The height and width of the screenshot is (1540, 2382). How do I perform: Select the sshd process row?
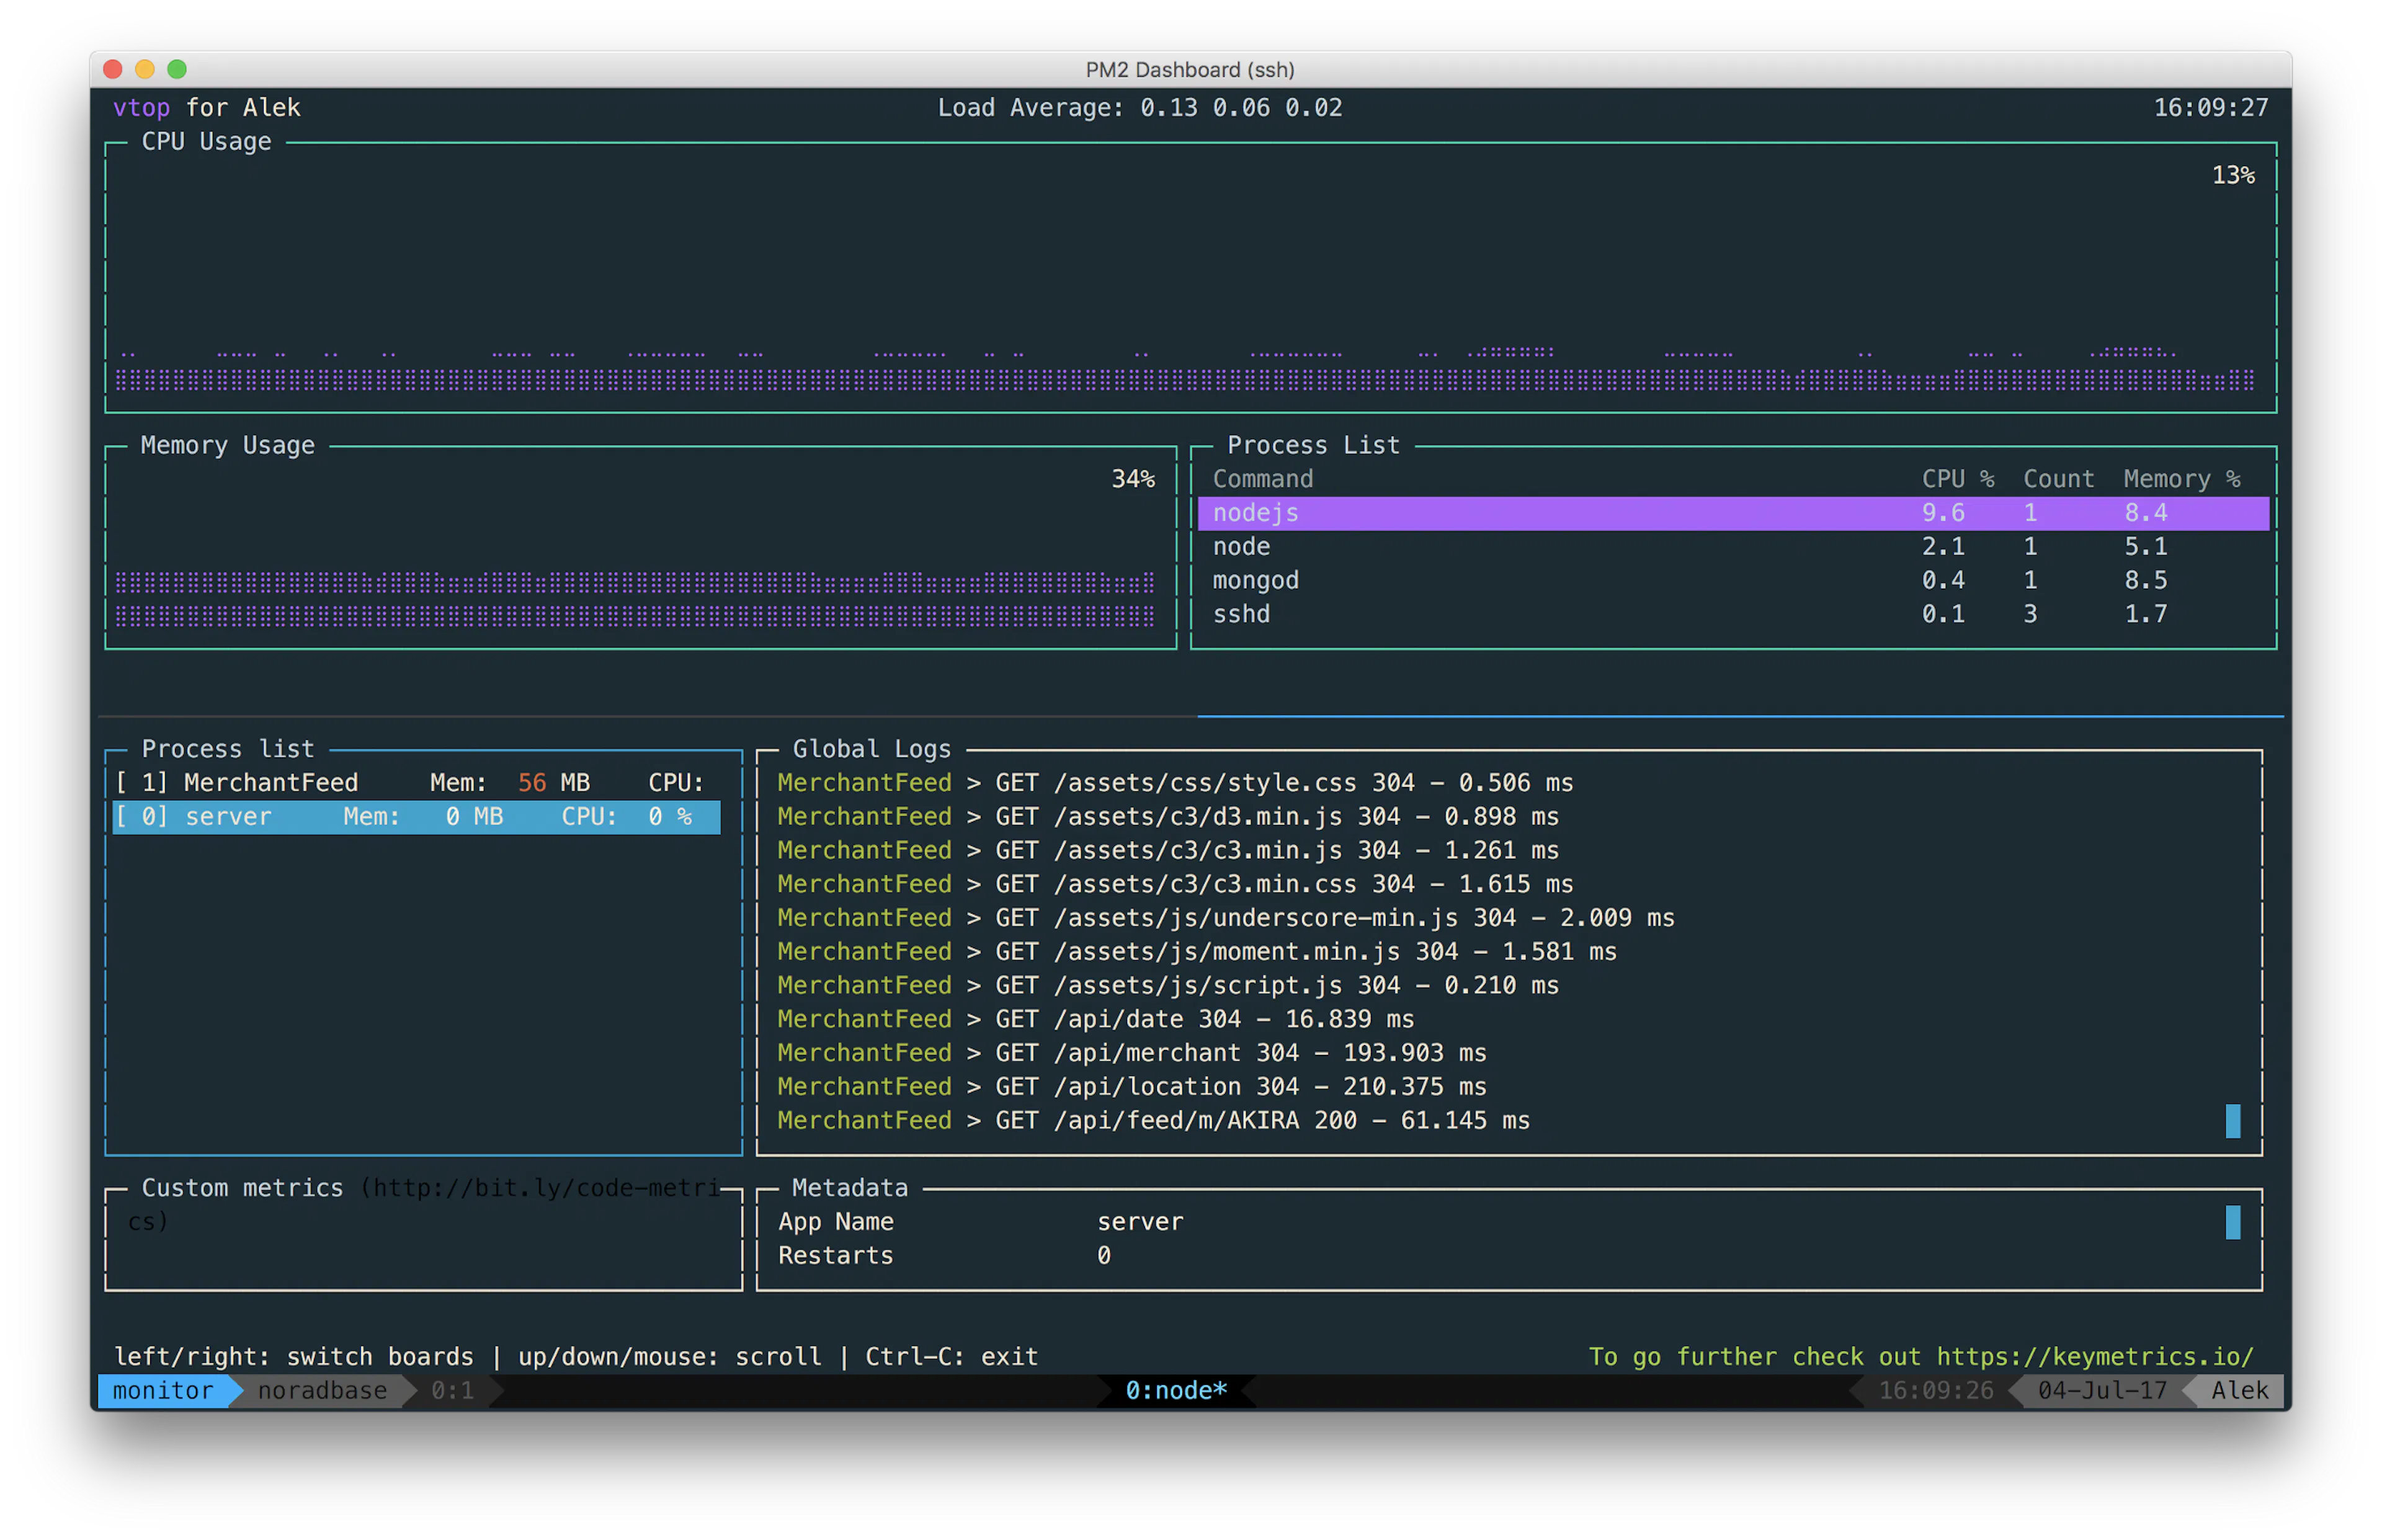coord(1733,615)
